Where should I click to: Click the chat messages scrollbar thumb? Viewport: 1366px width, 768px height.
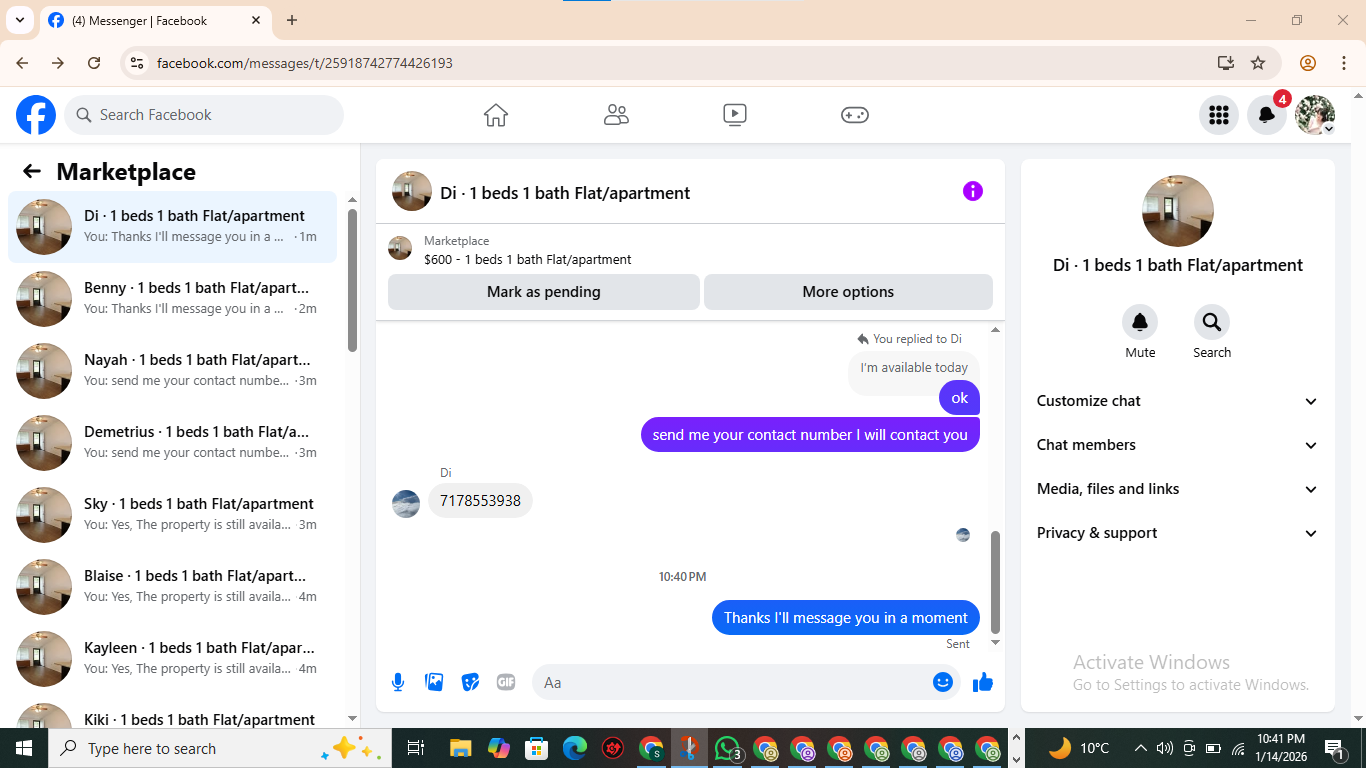[x=995, y=582]
